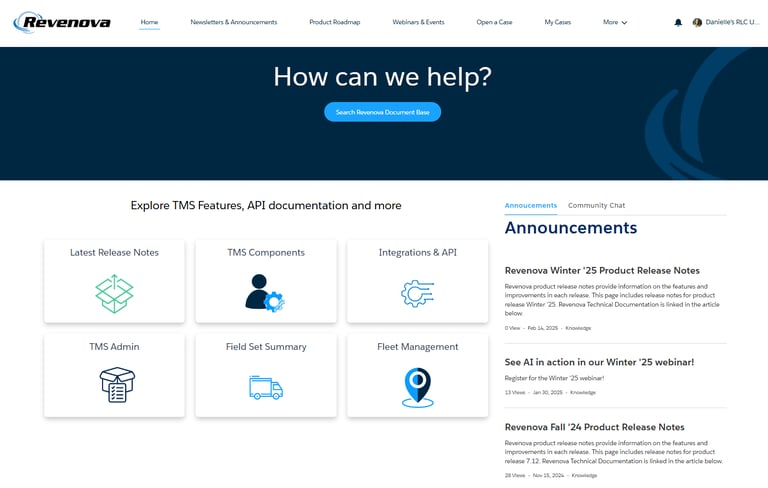This screenshot has height=488, width=768.
Task: Click the user profile avatar
Action: [697, 23]
